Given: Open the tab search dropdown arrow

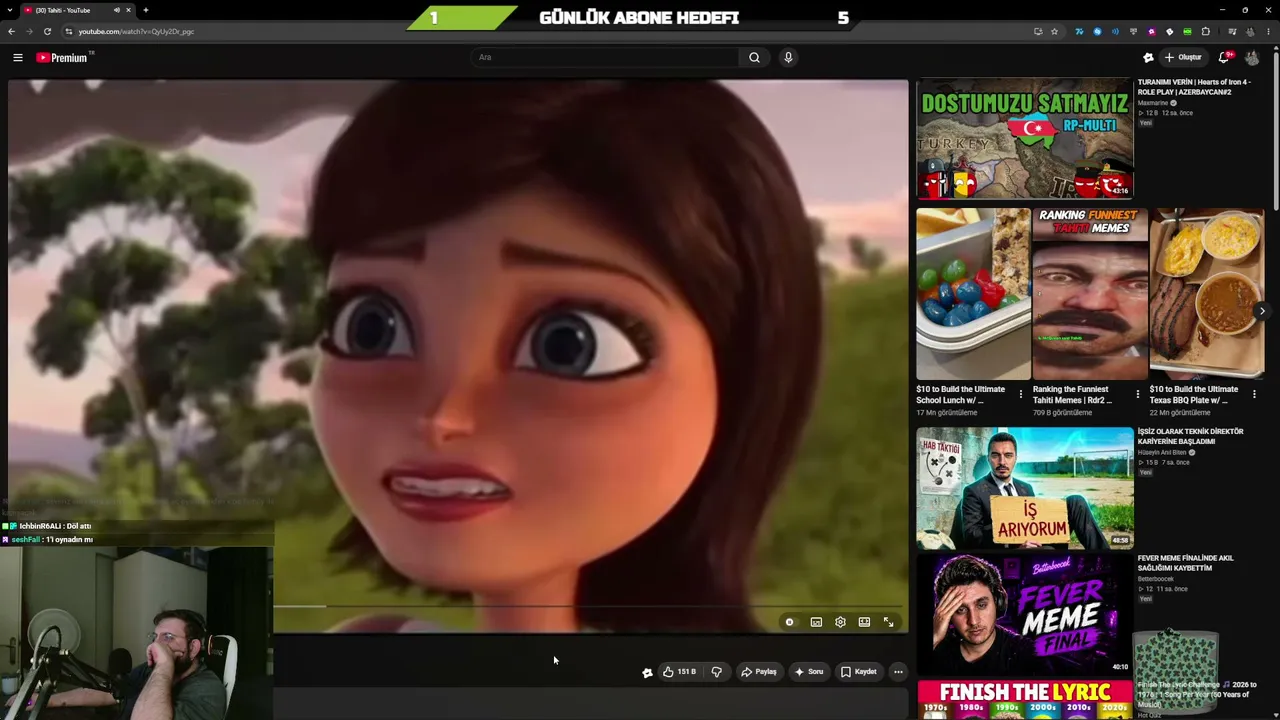Looking at the screenshot, I should tap(9, 10).
